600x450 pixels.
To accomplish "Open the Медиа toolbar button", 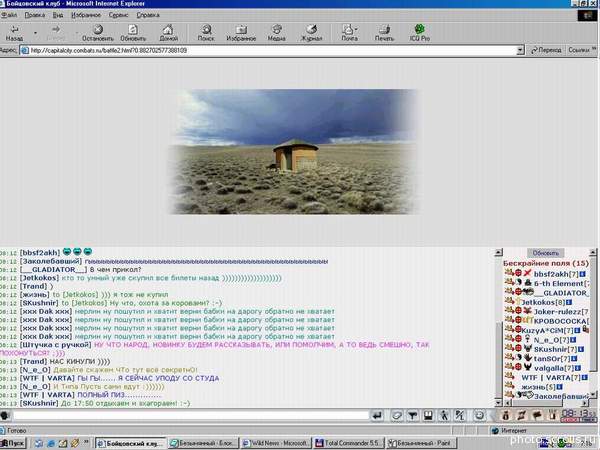I will (x=276, y=33).
